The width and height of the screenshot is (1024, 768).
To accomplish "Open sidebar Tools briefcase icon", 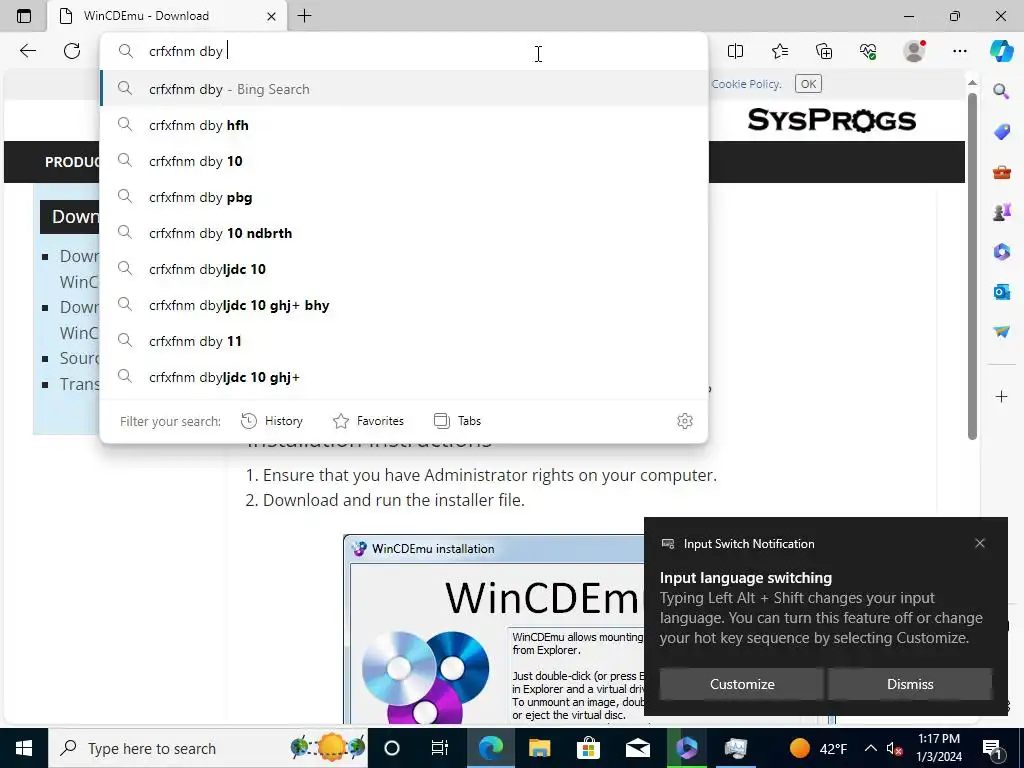I will pyautogui.click(x=1001, y=172).
